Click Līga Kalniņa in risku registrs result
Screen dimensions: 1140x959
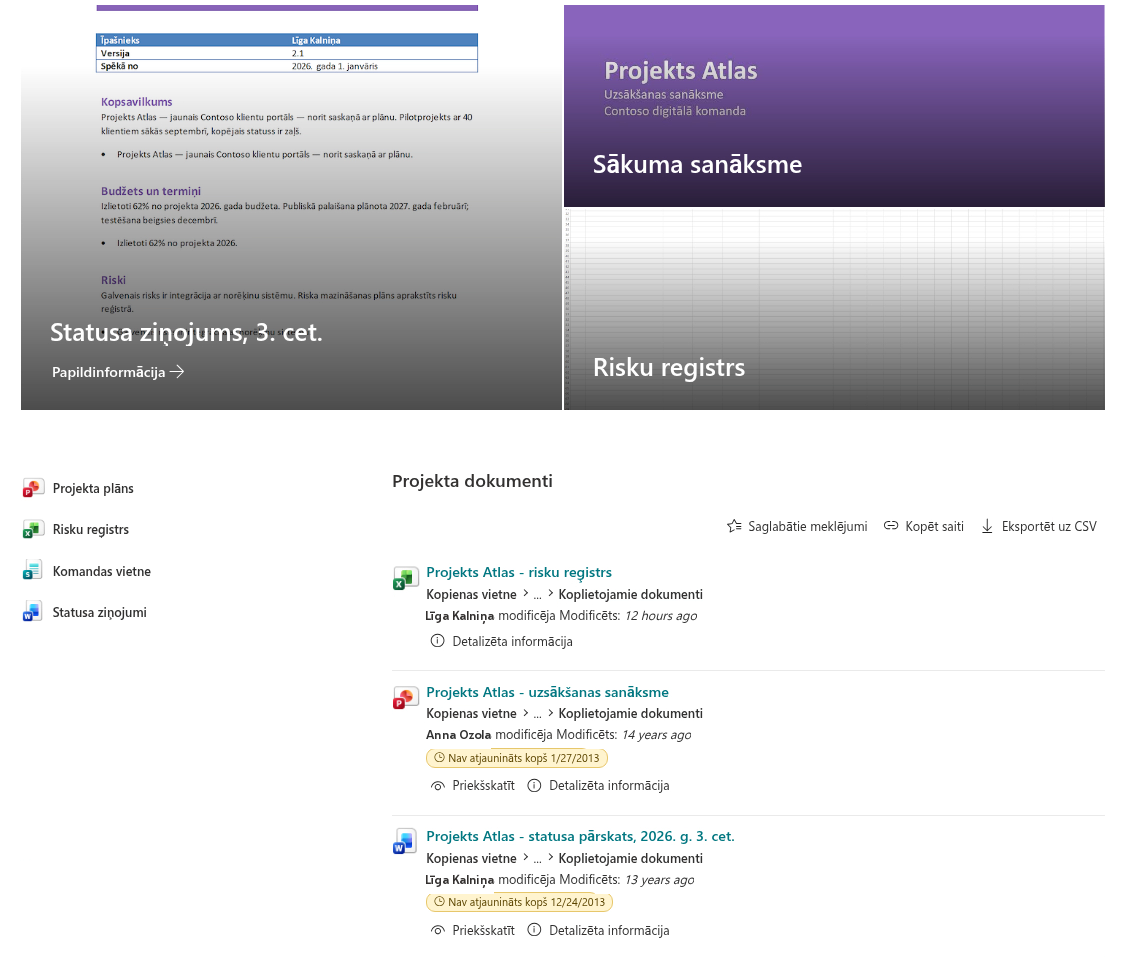point(459,616)
